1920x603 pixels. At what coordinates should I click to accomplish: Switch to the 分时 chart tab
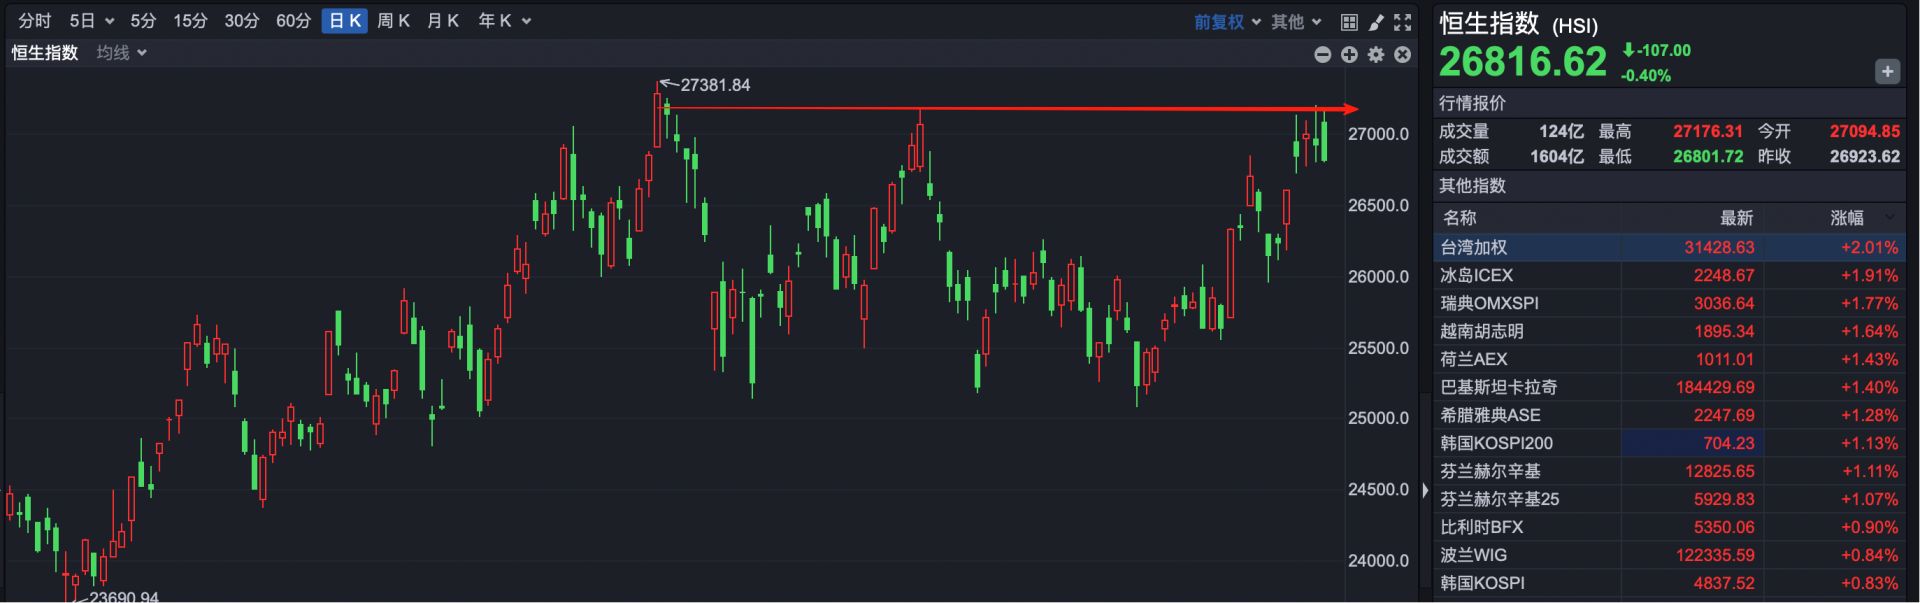(35, 21)
